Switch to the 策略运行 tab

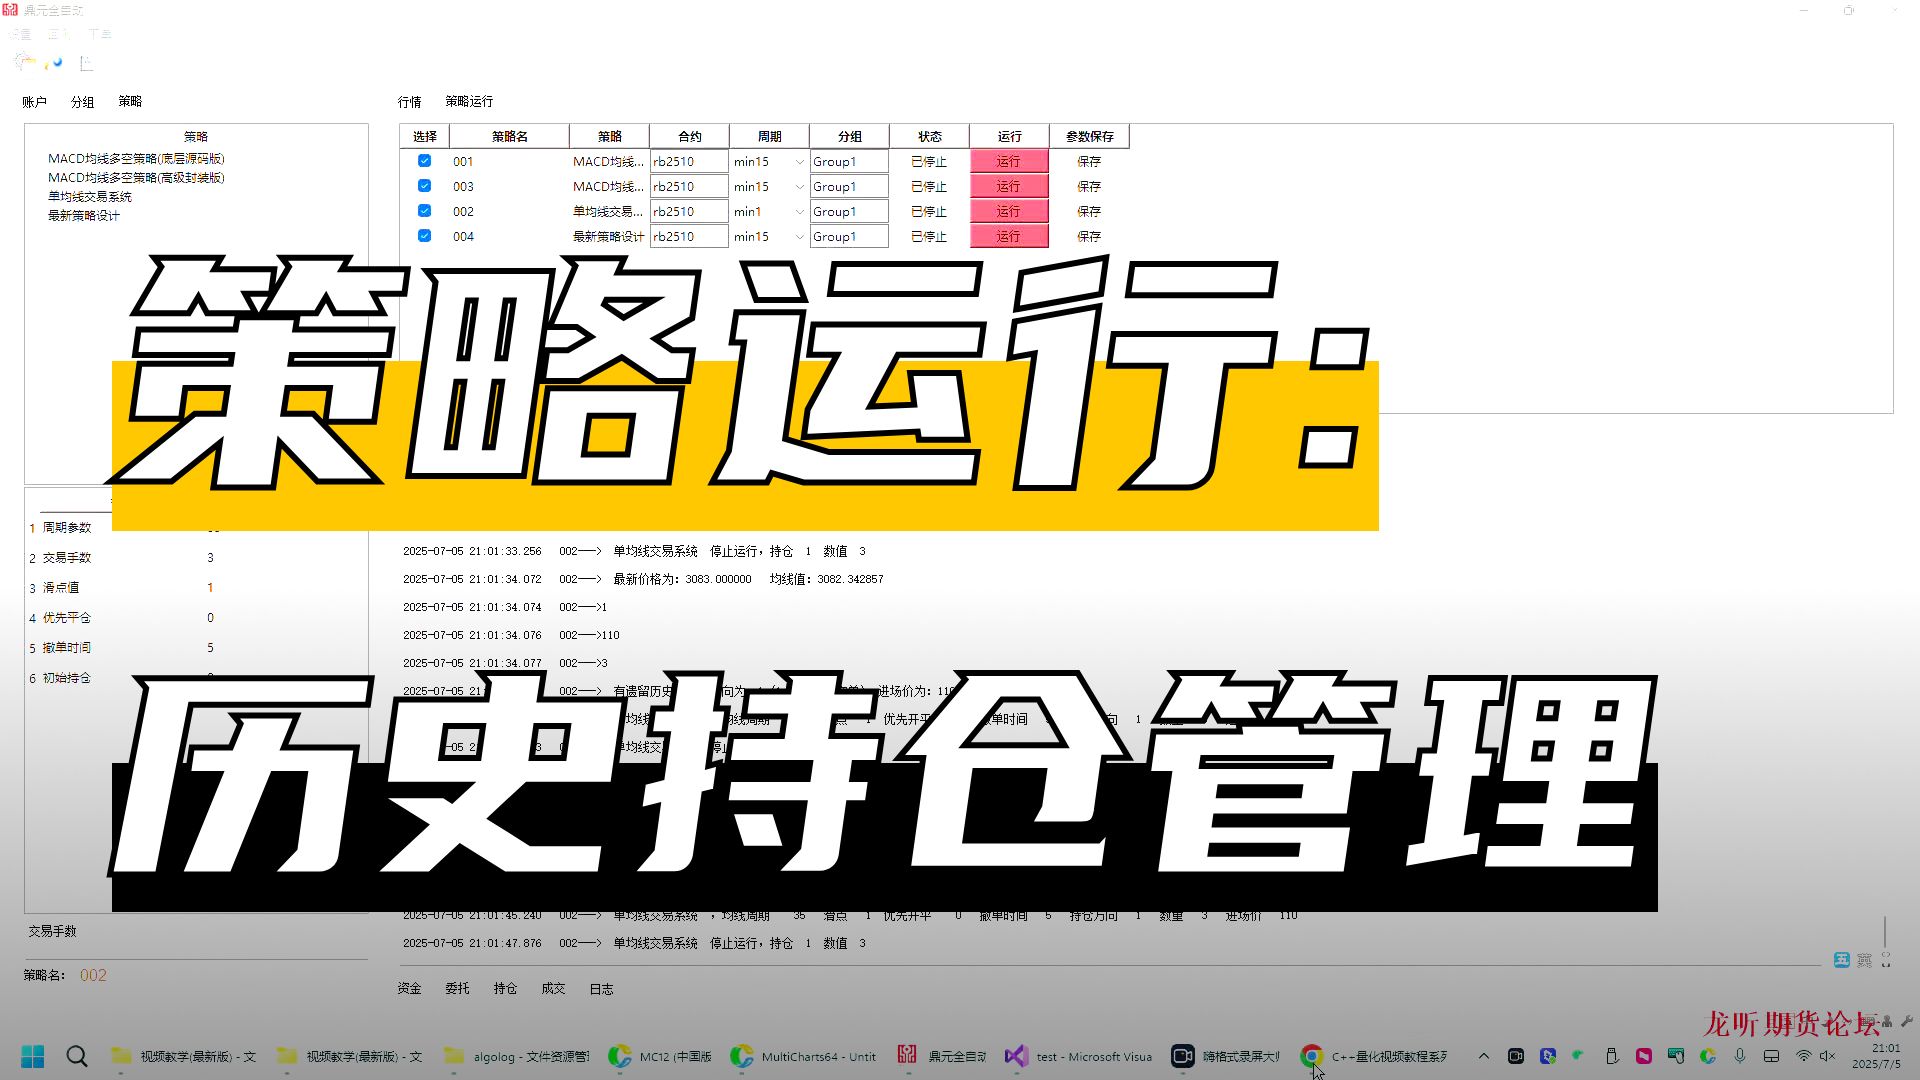click(469, 101)
